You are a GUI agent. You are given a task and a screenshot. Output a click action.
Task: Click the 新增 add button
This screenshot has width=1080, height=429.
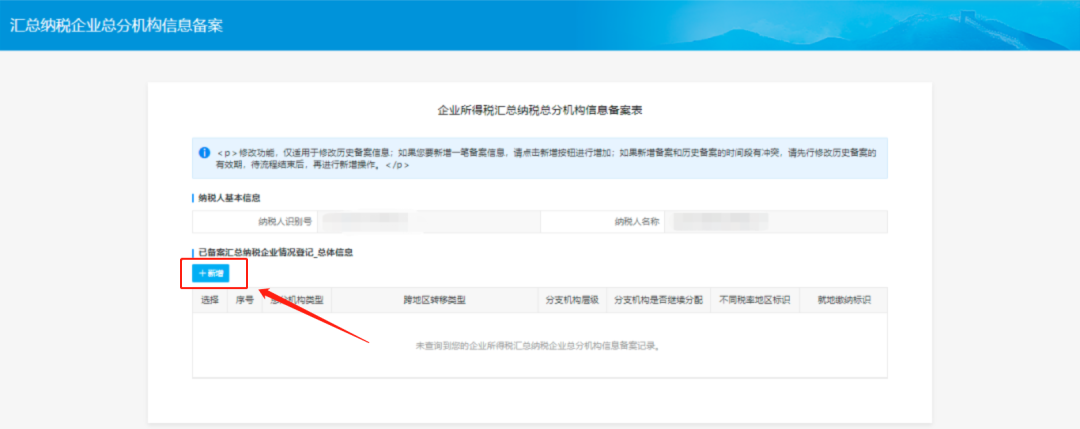click(x=210, y=273)
